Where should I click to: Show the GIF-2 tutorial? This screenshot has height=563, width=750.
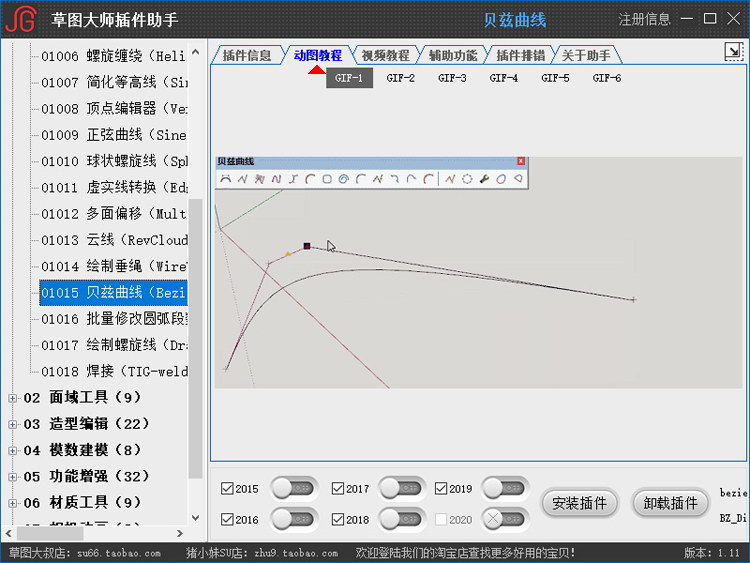[x=401, y=78]
